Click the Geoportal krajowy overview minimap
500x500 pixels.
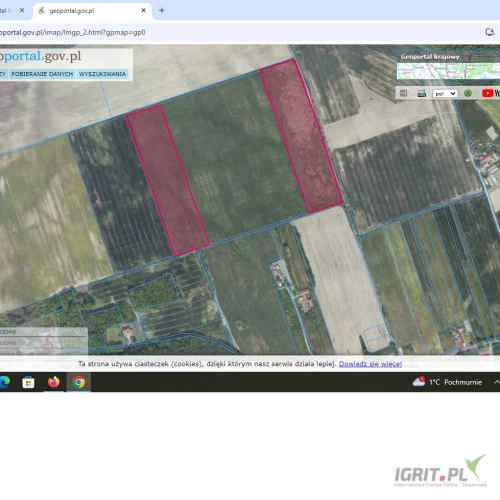pyautogui.click(x=448, y=71)
